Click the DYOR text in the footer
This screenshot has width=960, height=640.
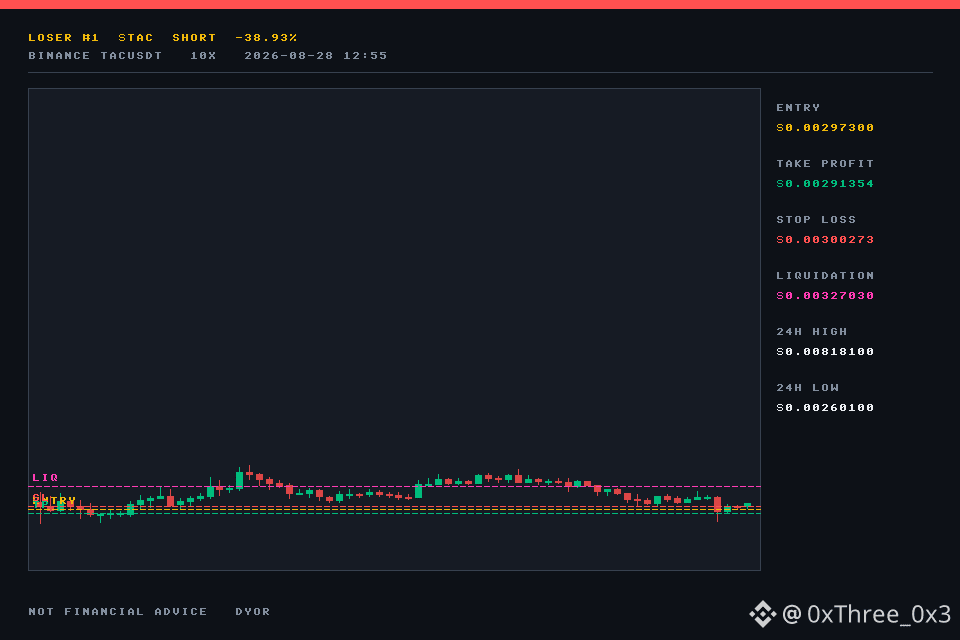click(253, 611)
